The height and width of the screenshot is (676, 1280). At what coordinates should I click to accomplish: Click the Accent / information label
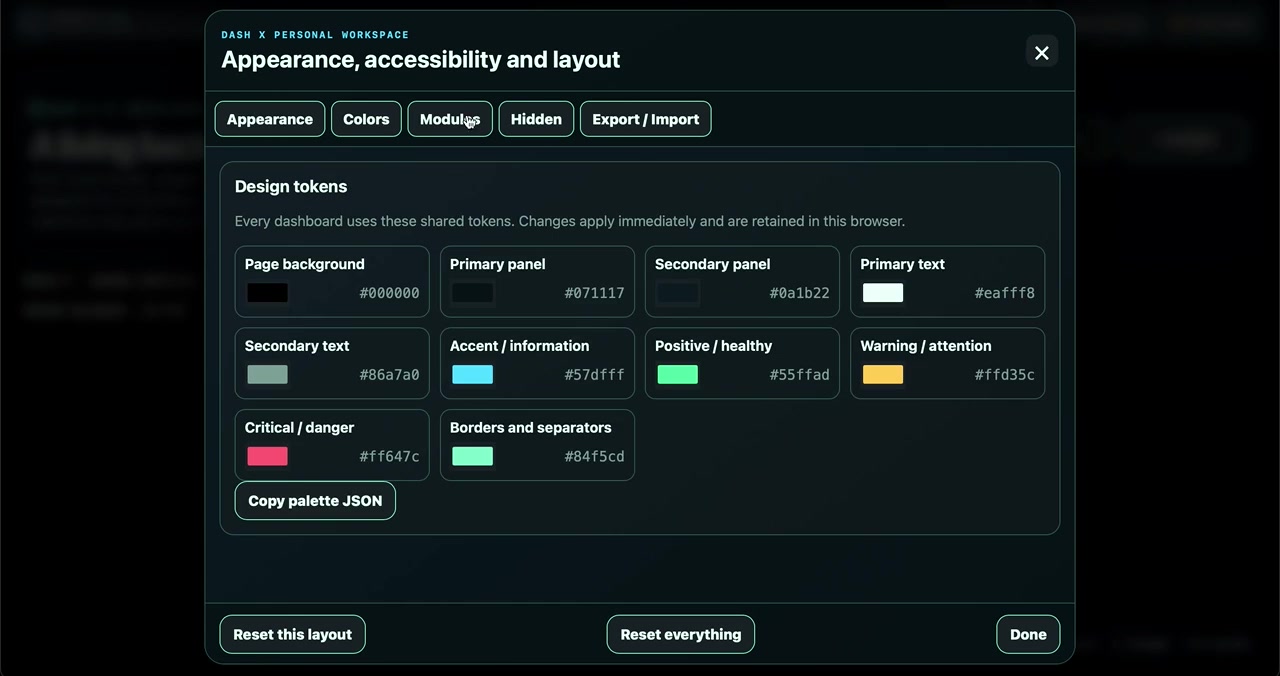(520, 346)
